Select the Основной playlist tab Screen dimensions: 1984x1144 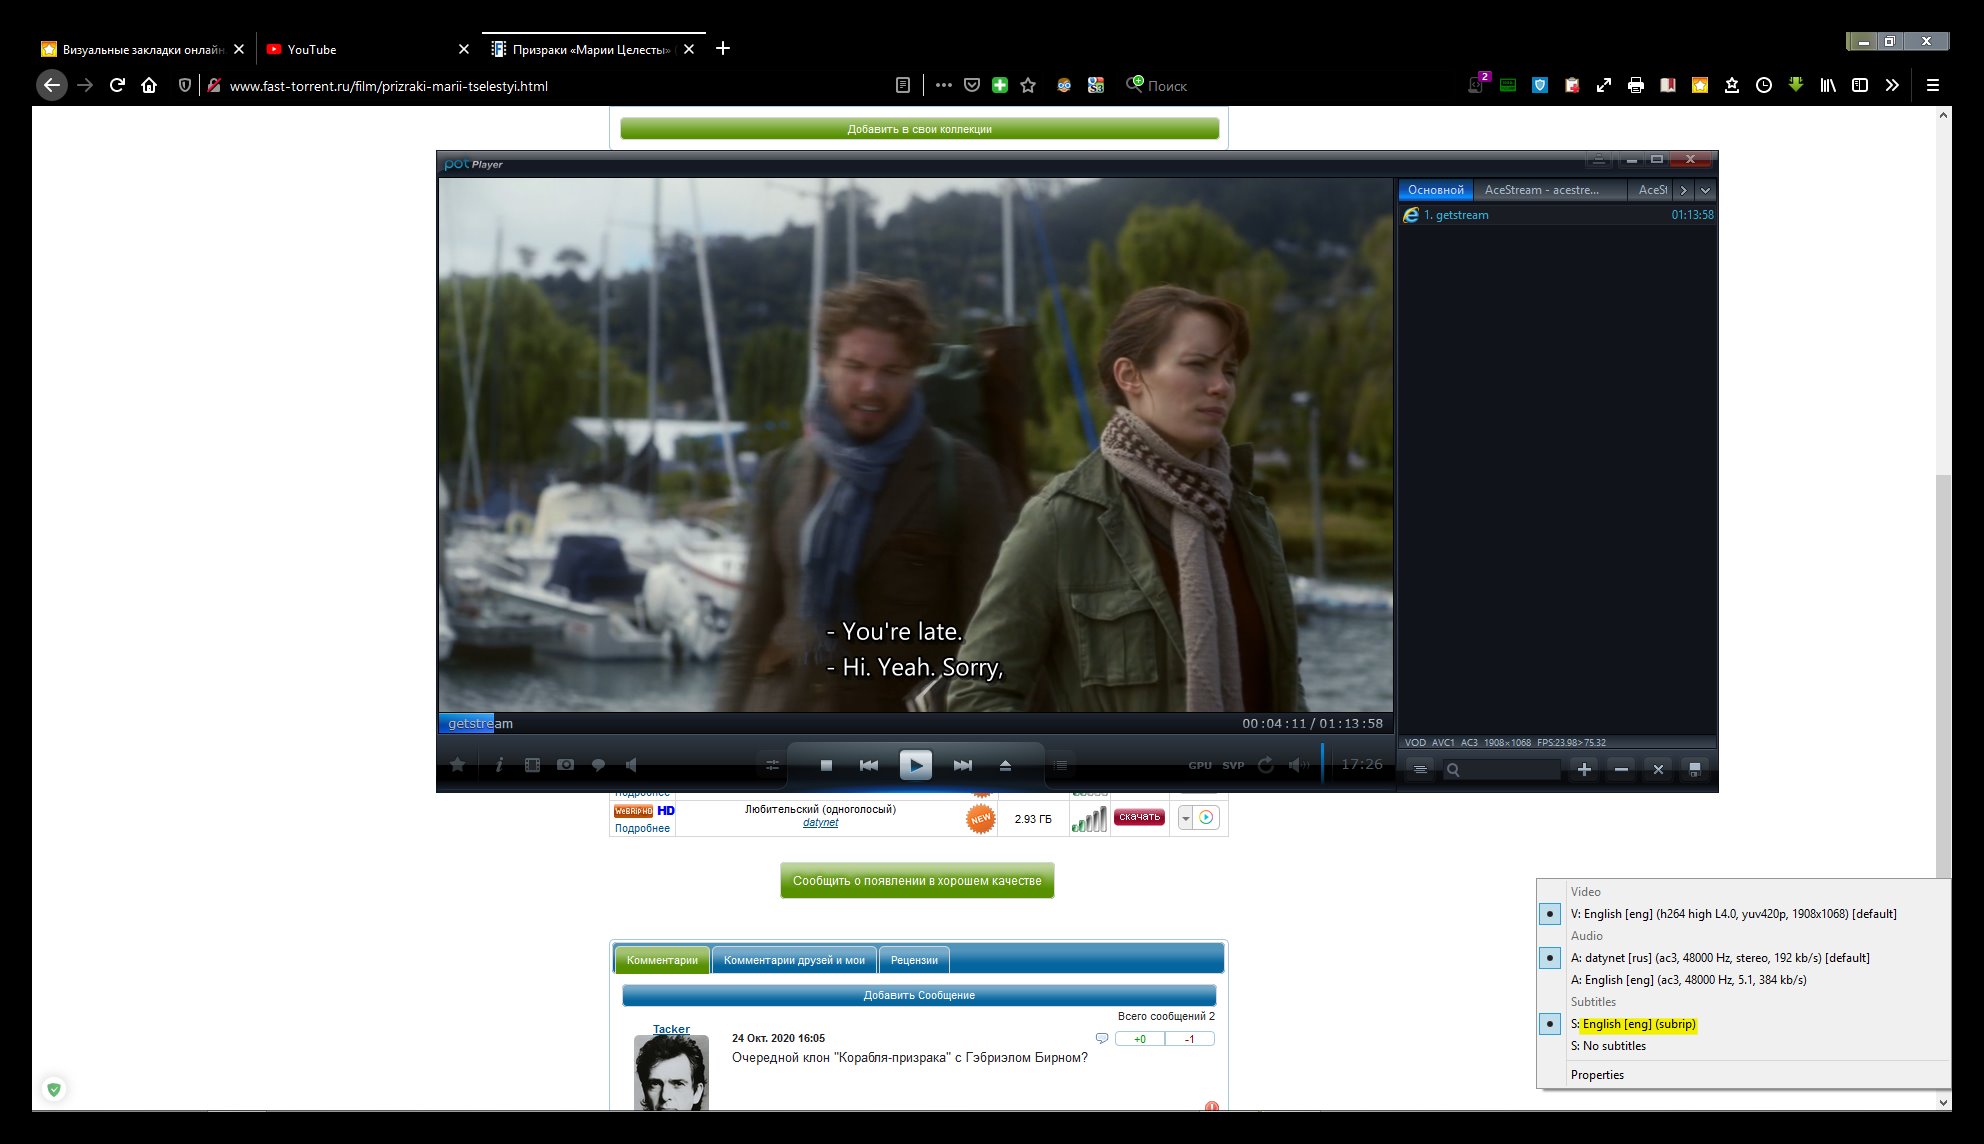(1435, 190)
